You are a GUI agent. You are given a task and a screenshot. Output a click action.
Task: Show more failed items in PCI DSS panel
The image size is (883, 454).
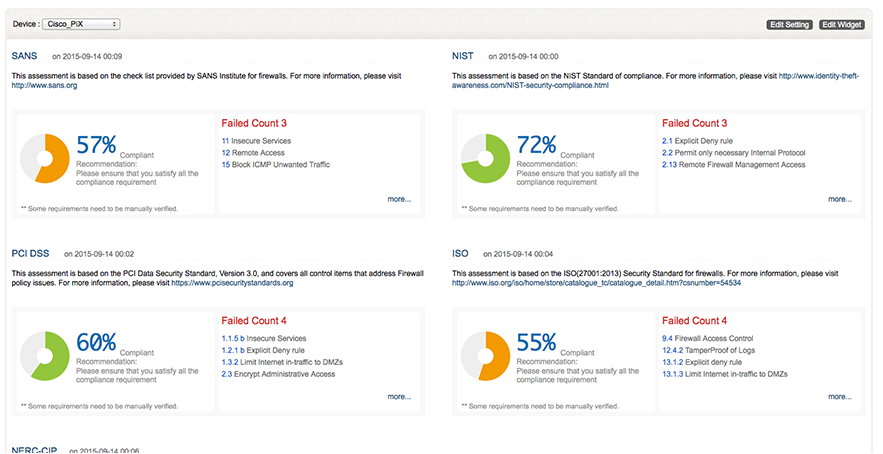[399, 396]
